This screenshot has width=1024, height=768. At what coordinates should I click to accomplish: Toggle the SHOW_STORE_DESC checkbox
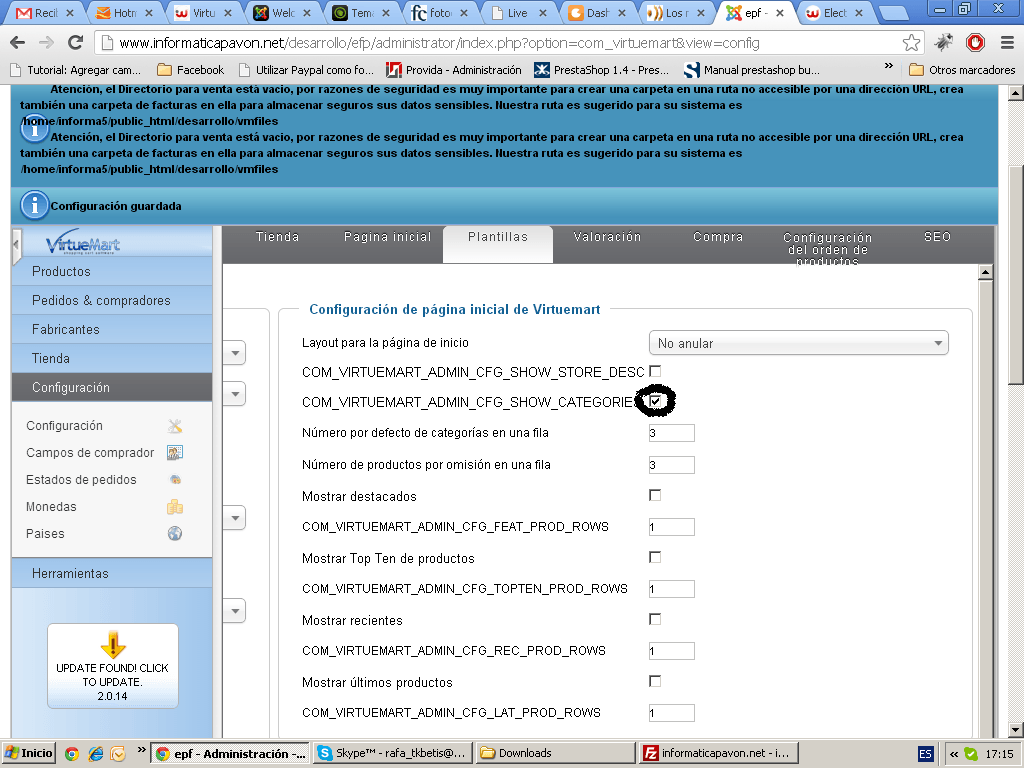(655, 372)
